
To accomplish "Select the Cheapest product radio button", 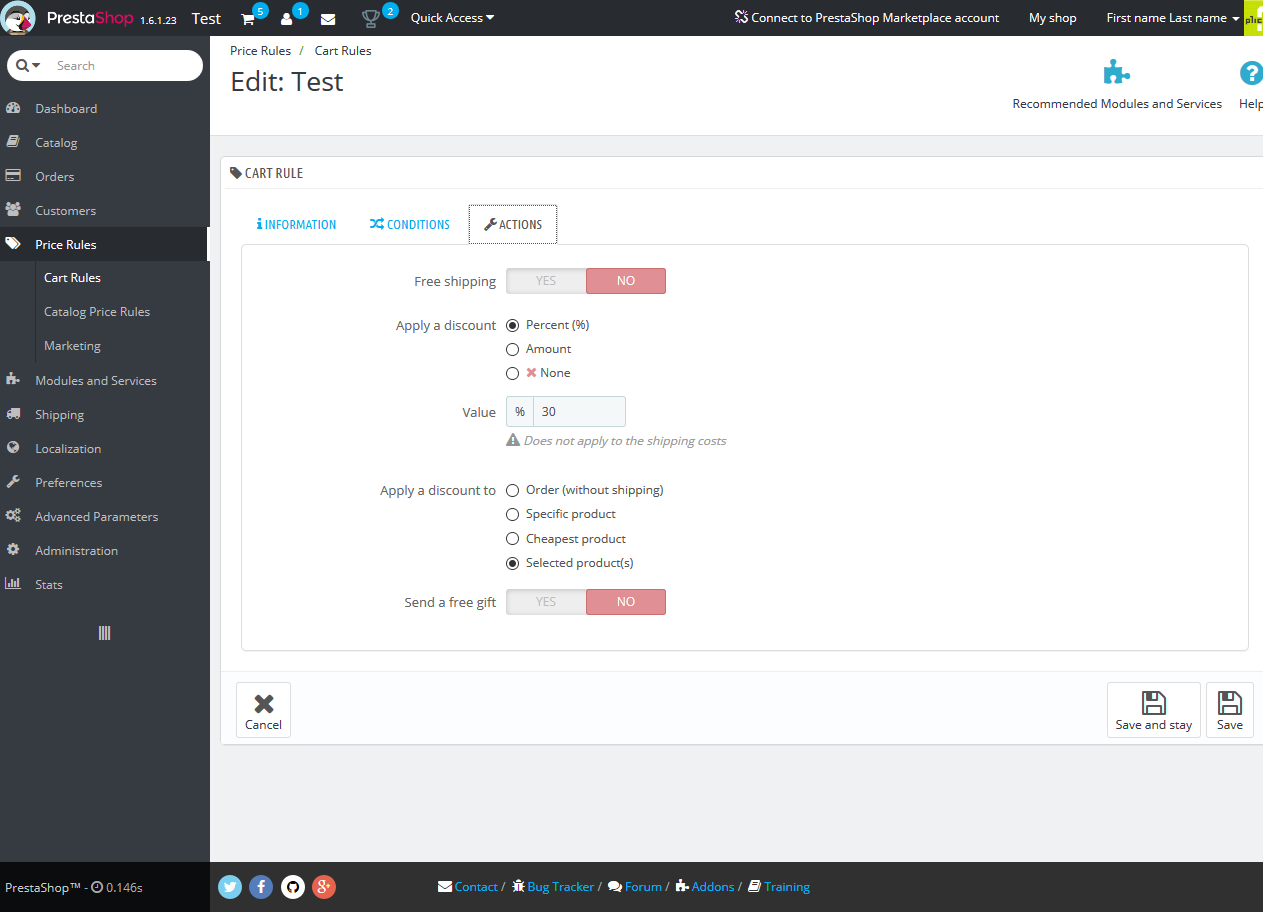I will tap(512, 538).
